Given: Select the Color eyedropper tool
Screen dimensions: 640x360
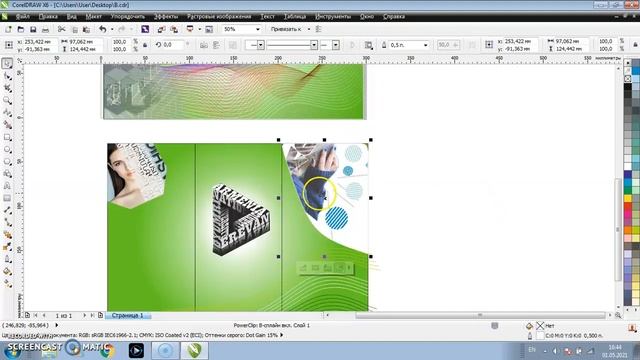Looking at the screenshot, I should (7, 247).
